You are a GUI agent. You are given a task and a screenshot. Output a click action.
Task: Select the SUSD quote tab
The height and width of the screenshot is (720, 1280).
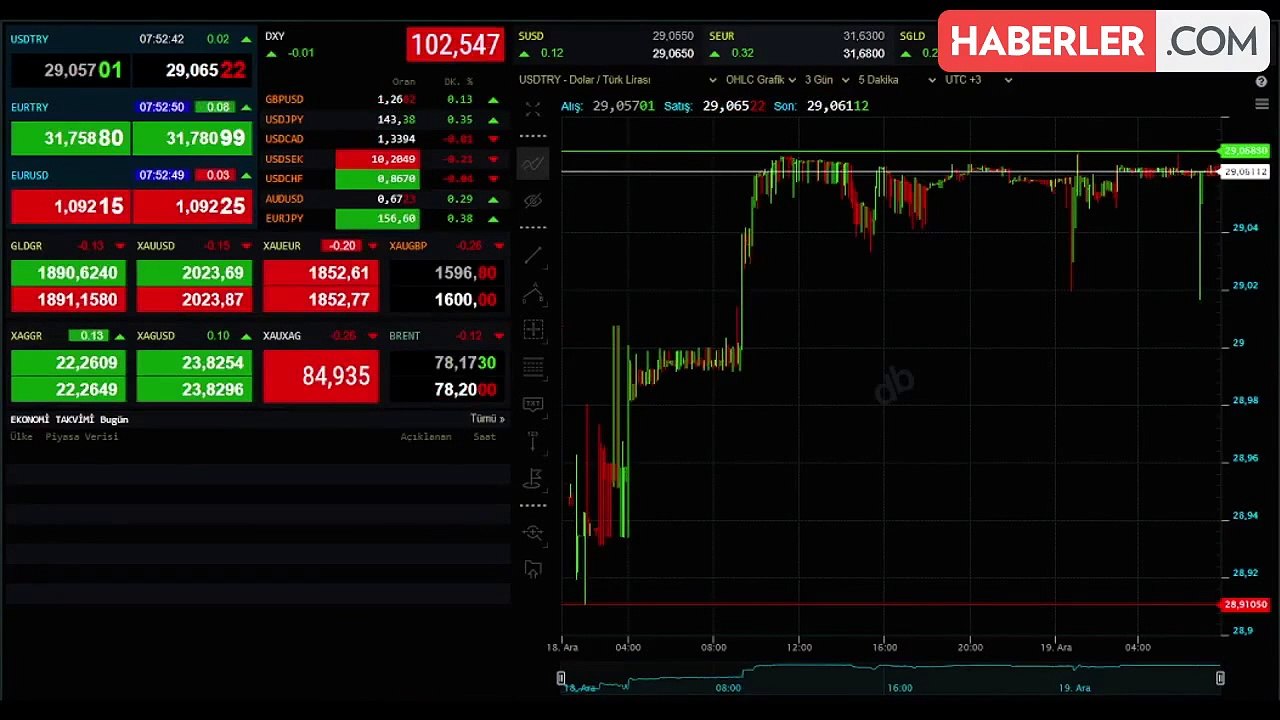[x=606, y=44]
